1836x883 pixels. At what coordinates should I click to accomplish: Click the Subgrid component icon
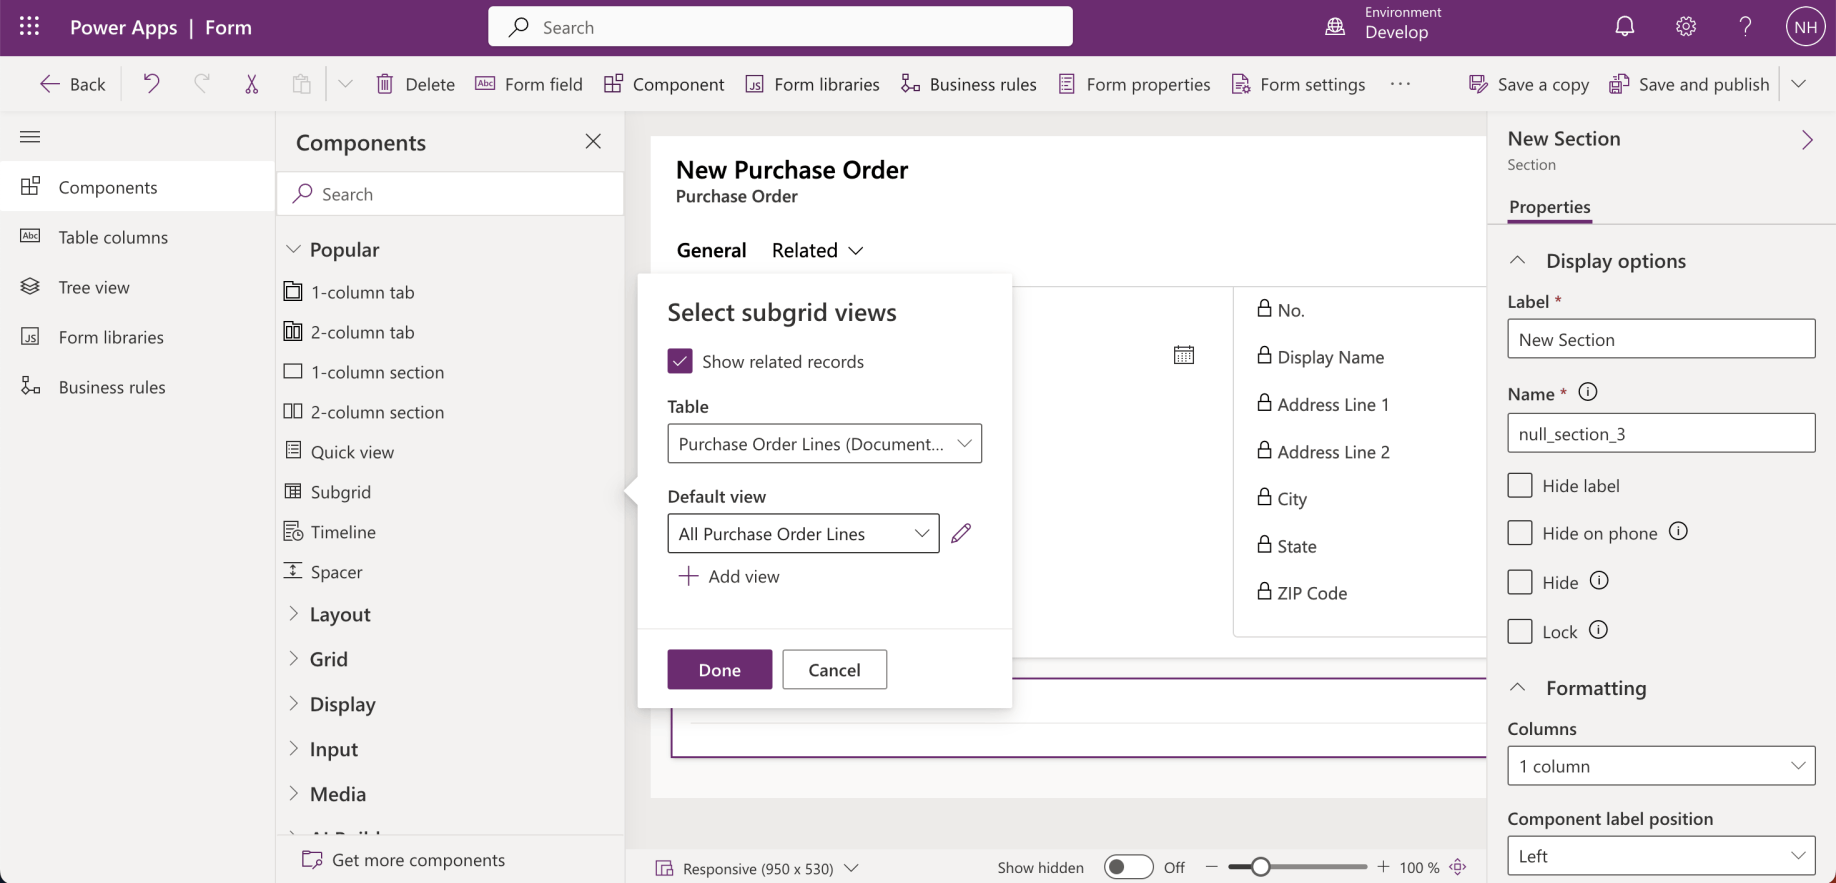click(x=293, y=491)
